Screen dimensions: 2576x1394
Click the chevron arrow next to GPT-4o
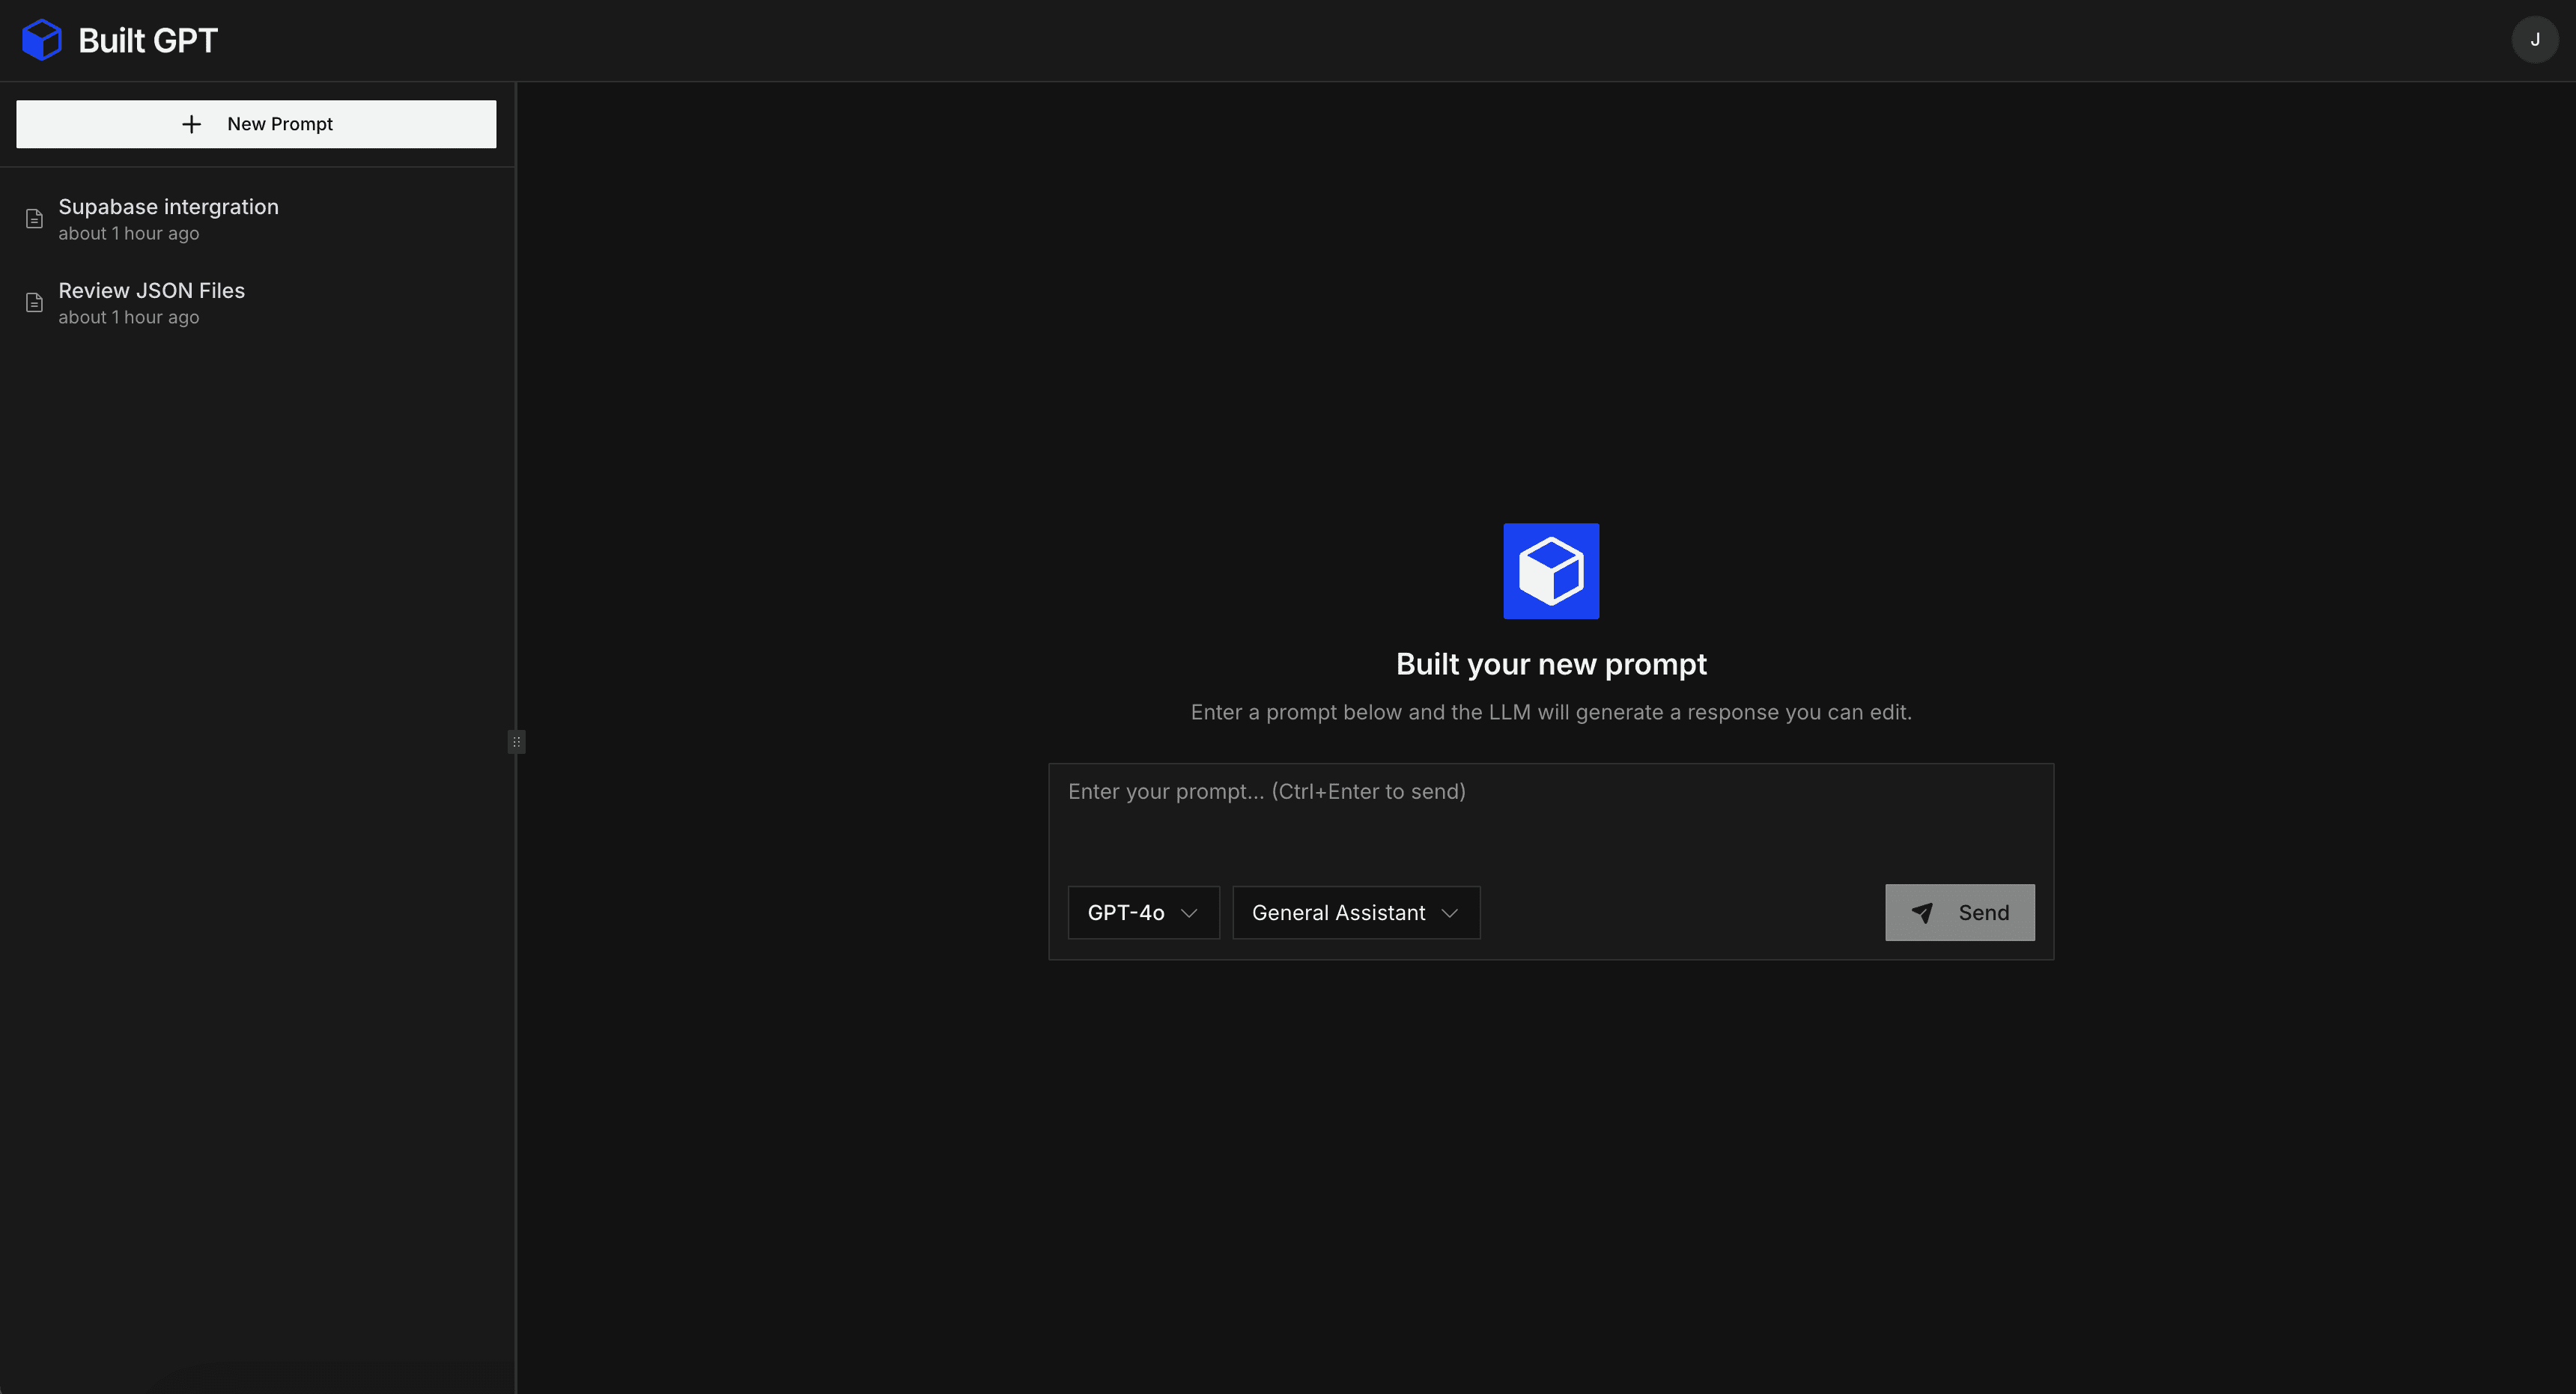click(x=1189, y=913)
